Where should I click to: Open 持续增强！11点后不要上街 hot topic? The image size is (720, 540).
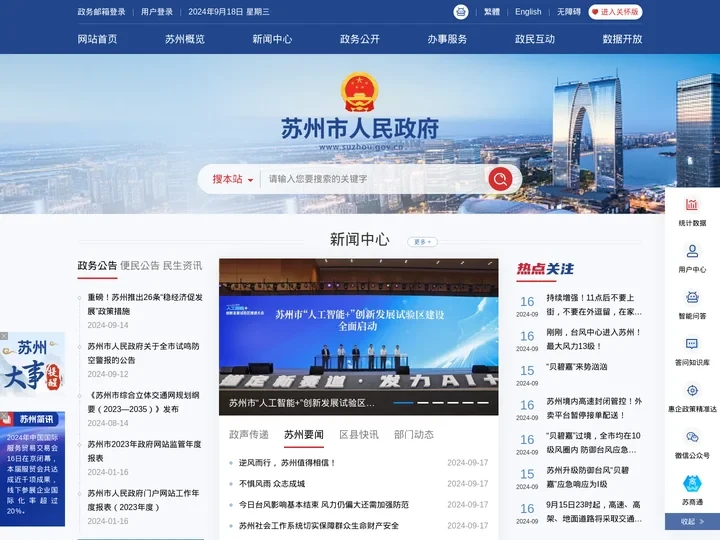[x=594, y=304]
